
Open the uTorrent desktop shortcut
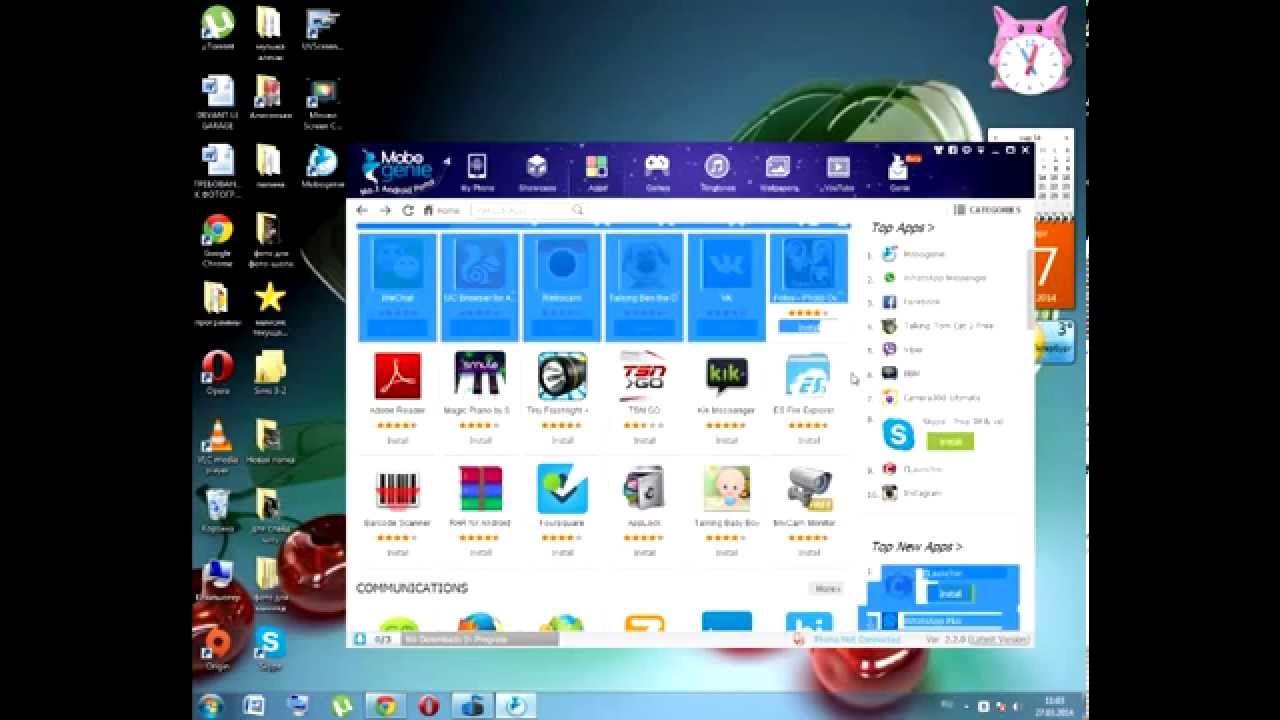(x=217, y=28)
